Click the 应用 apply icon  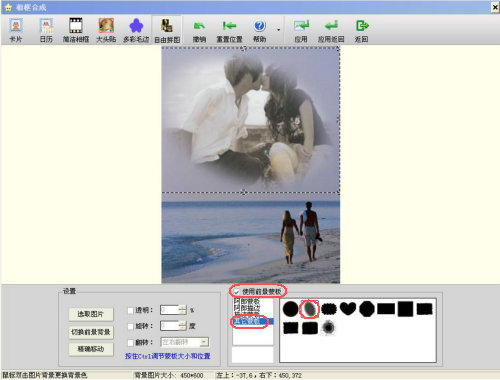301,26
